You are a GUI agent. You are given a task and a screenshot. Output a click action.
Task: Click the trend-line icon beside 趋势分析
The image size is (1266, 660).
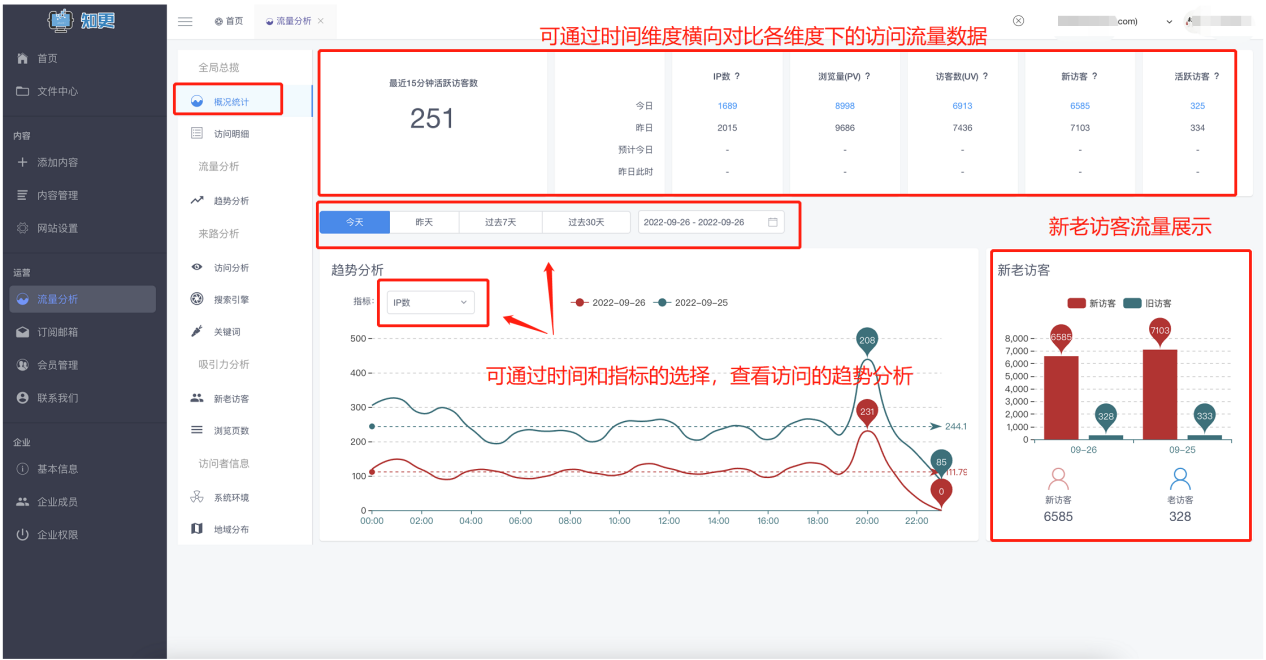[197, 200]
